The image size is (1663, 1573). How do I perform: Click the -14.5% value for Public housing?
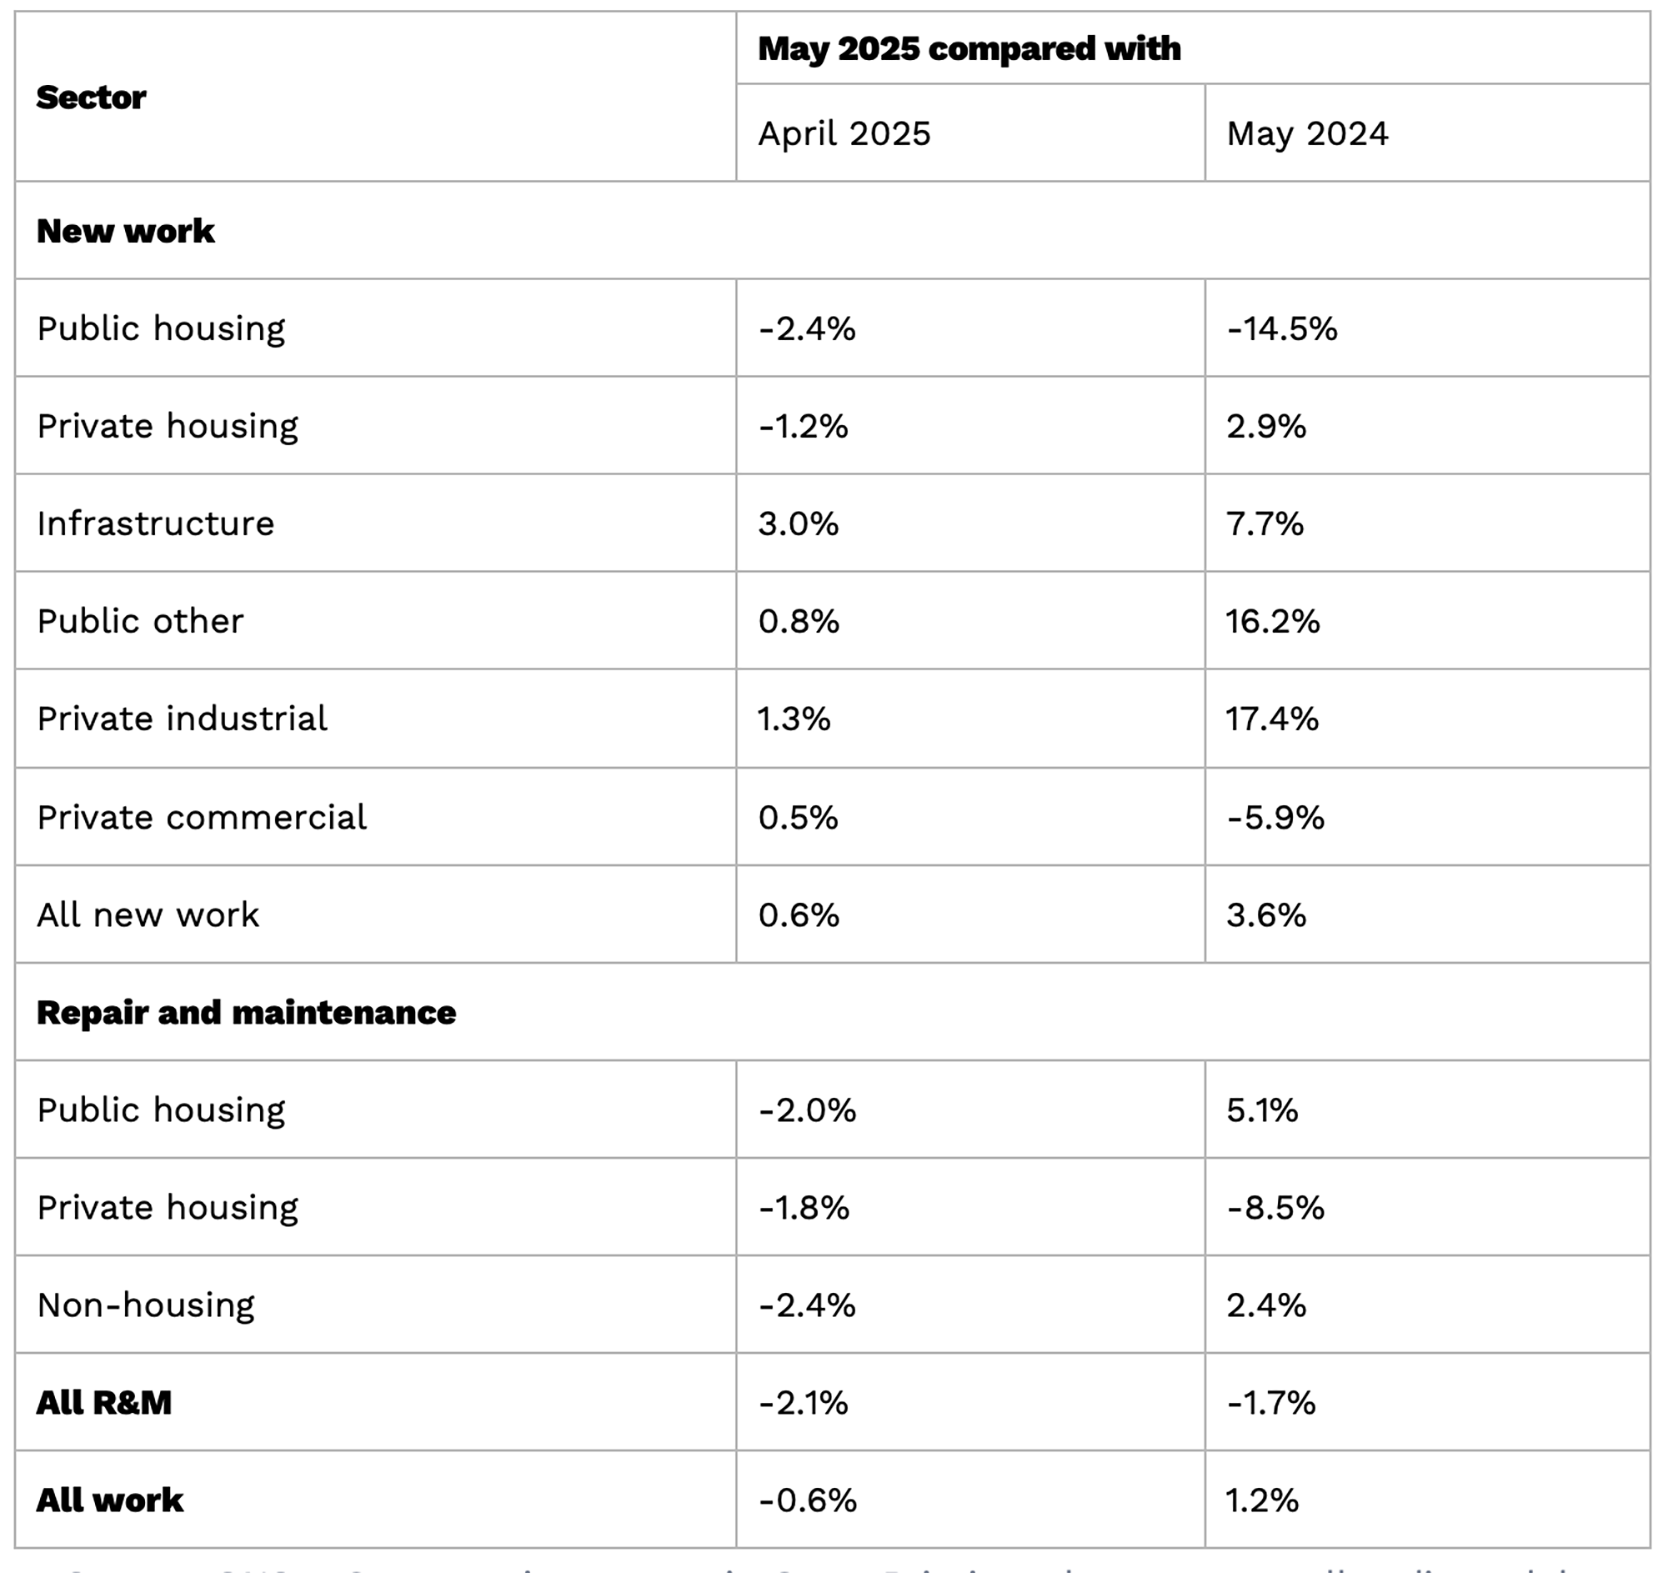click(x=1282, y=328)
